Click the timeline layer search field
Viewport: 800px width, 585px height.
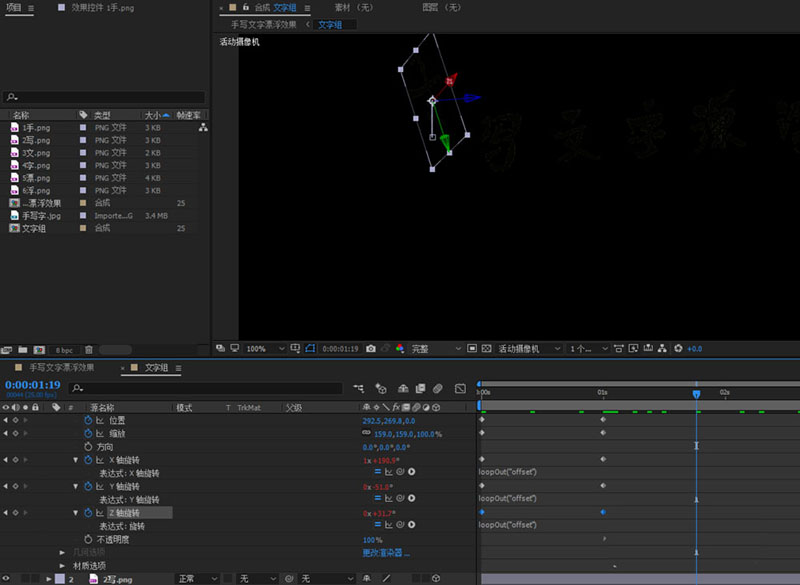206,389
